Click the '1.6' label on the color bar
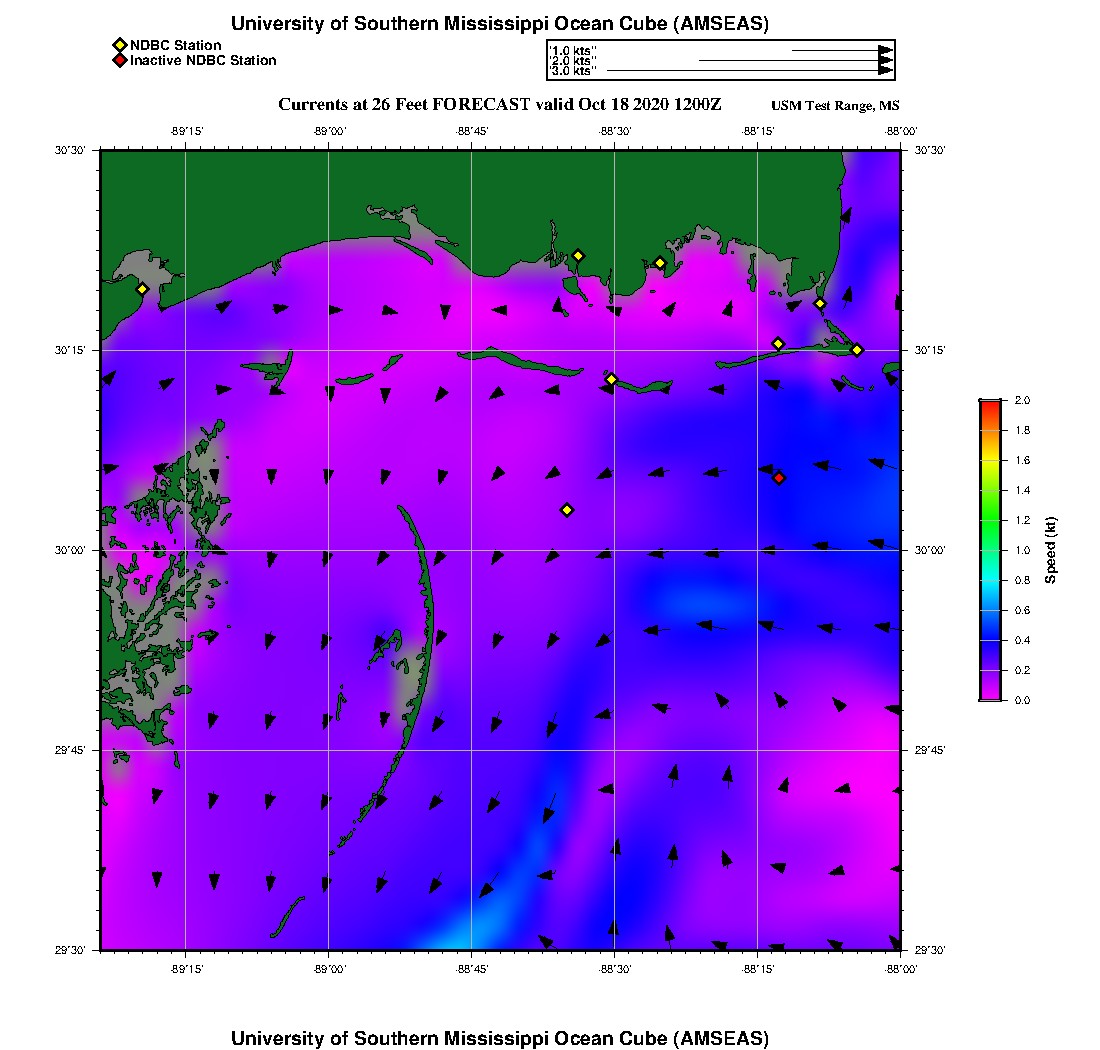Screen dimensions: 1100x1050 pos(1022,460)
